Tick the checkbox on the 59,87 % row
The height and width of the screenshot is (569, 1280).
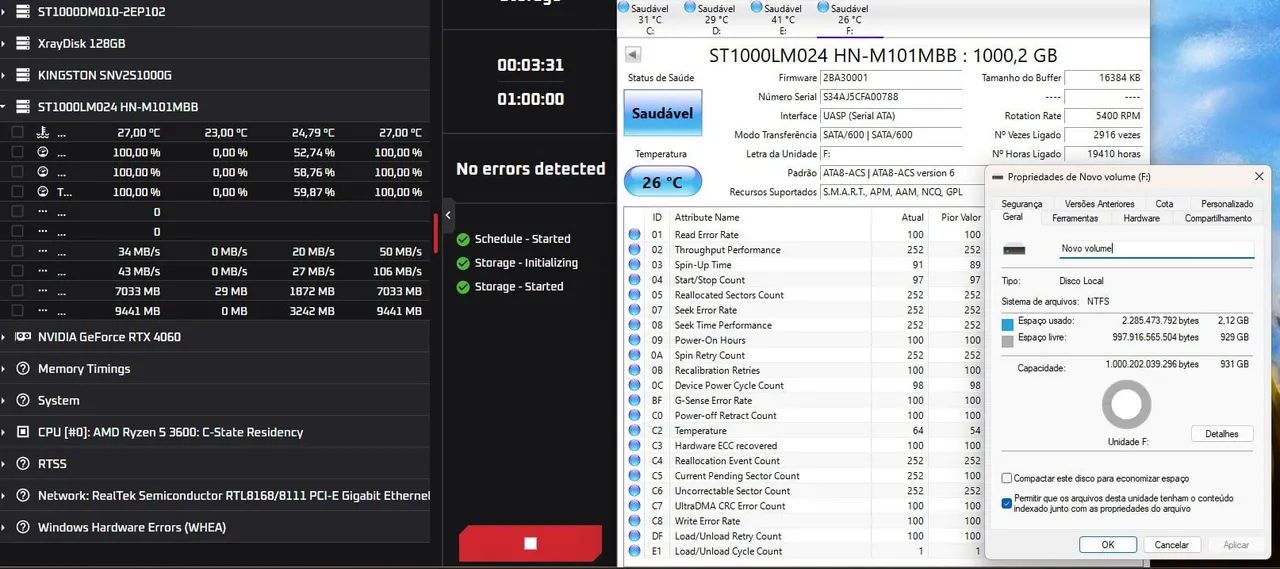click(x=17, y=192)
